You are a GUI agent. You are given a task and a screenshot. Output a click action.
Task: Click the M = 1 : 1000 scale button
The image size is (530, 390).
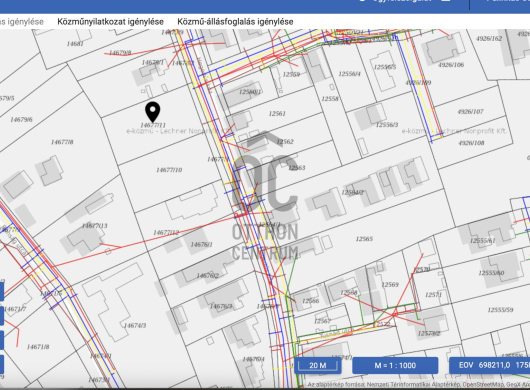point(395,365)
